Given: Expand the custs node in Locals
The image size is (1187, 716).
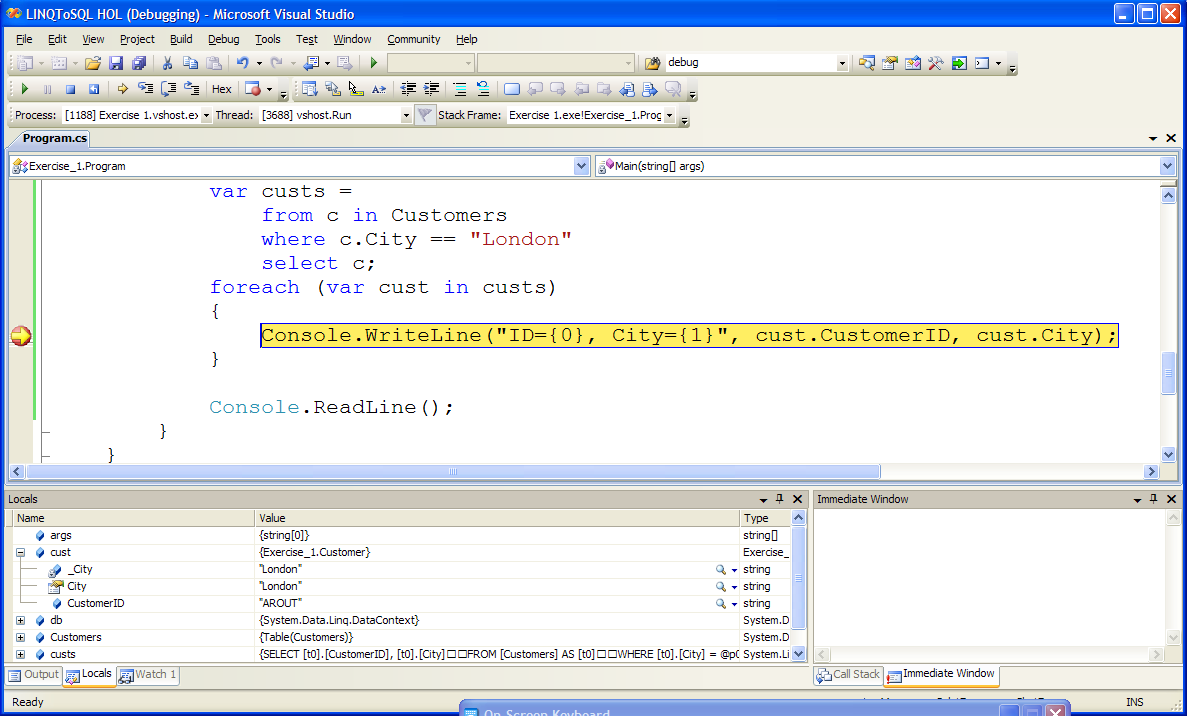Looking at the screenshot, I should tap(20, 655).
